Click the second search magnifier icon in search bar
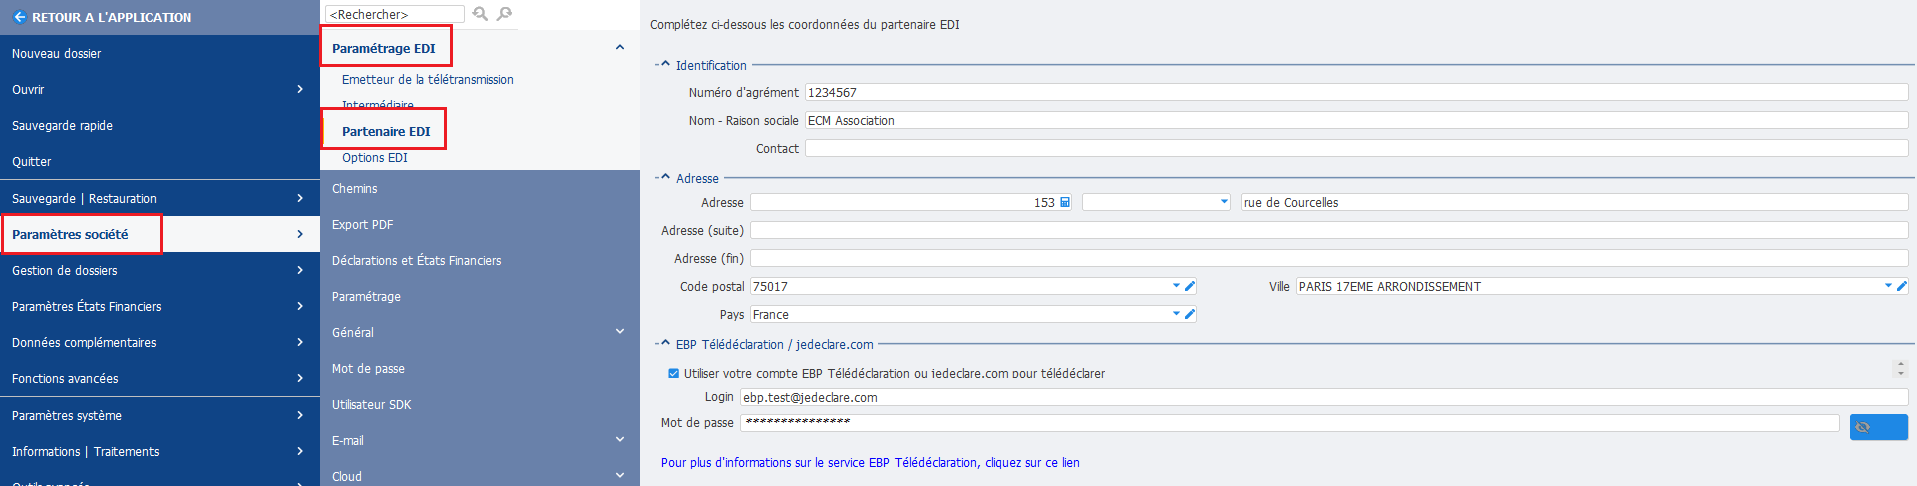 [x=504, y=14]
